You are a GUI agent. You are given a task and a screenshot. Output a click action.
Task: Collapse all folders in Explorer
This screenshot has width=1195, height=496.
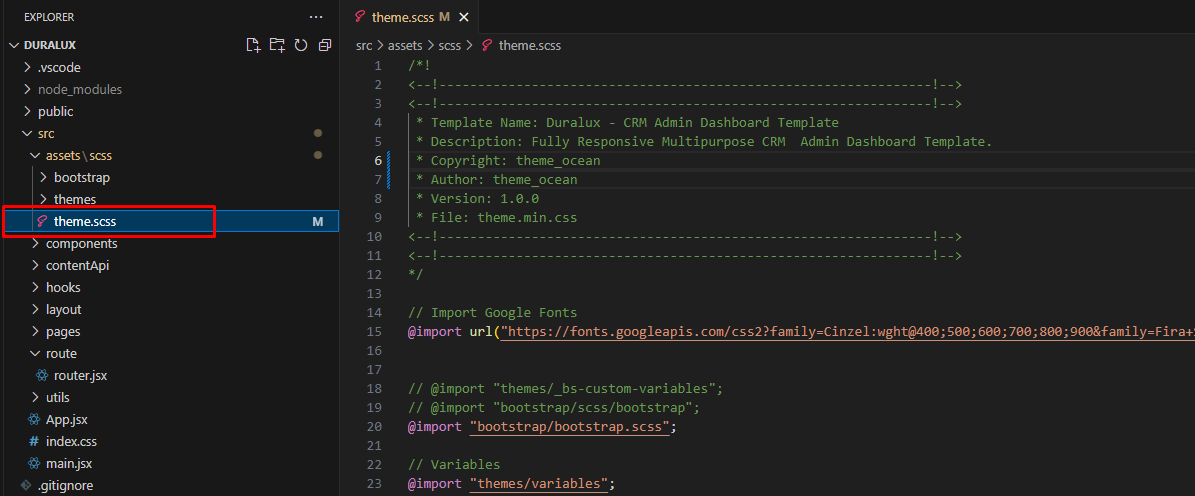[x=325, y=45]
